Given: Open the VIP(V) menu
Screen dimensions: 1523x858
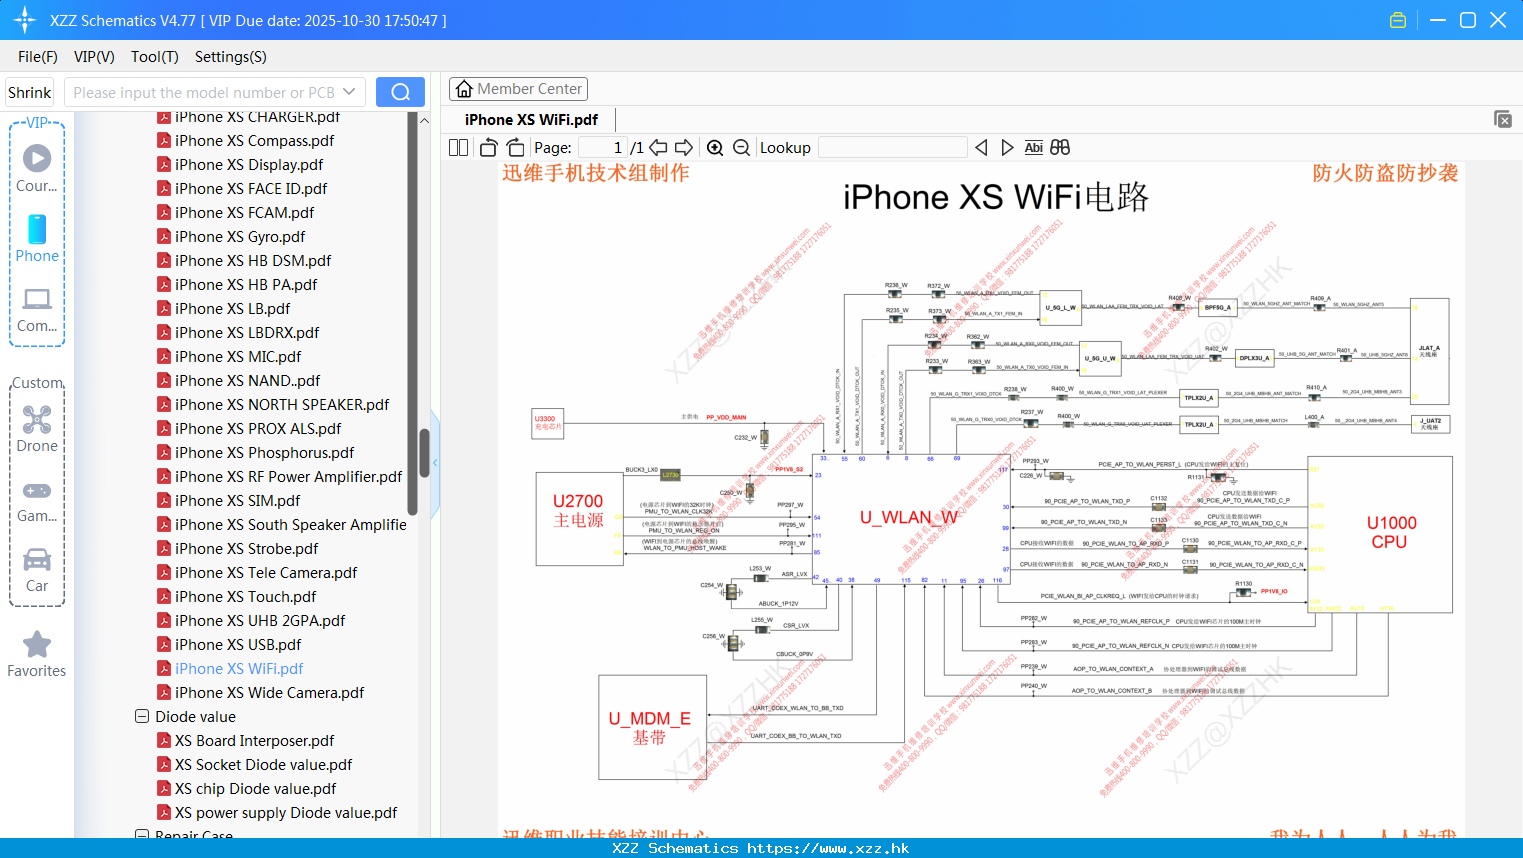Looking at the screenshot, I should [94, 57].
